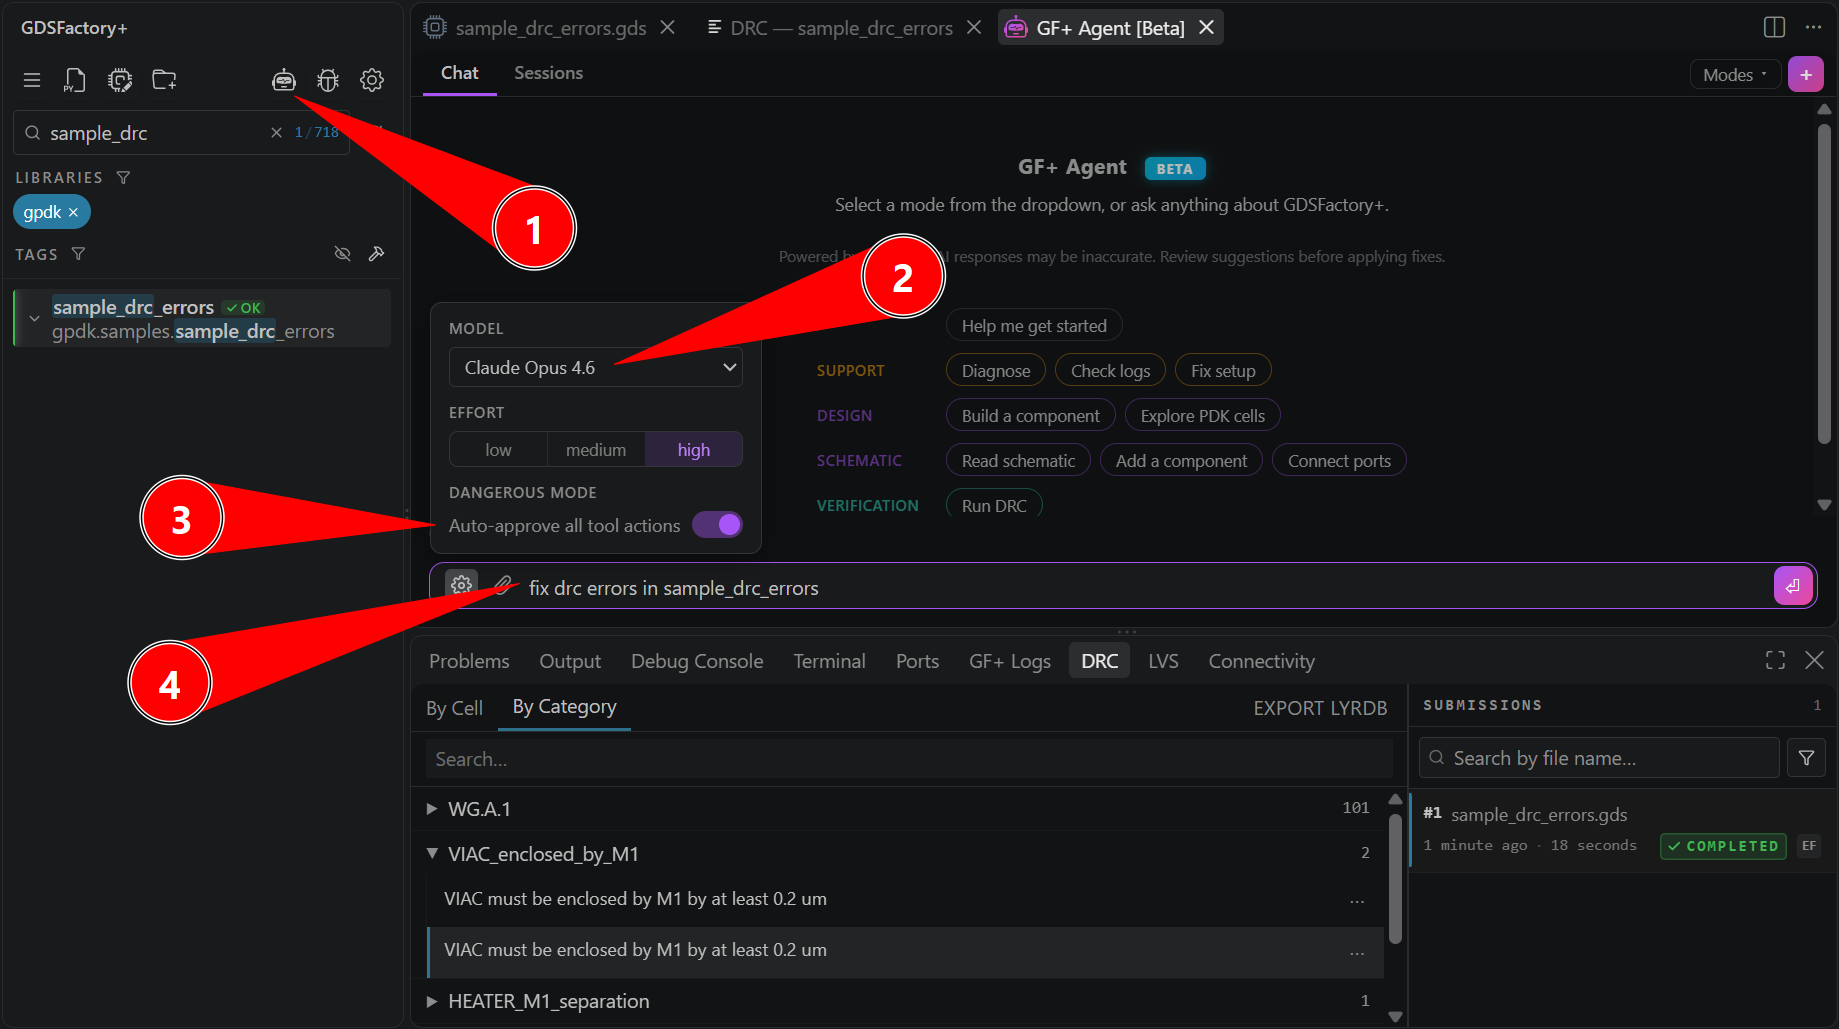Open the GF+ Logs tab

[x=1009, y=661]
